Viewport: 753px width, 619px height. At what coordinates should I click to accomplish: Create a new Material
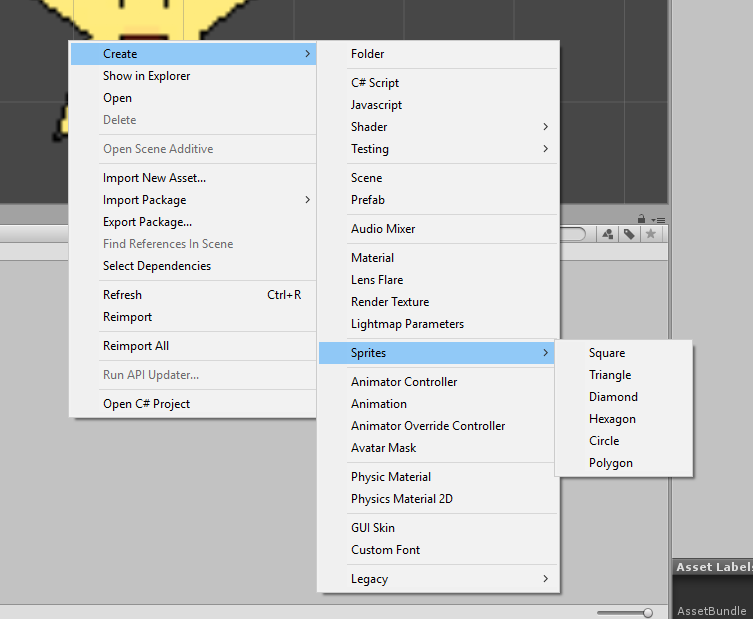click(x=438, y=258)
